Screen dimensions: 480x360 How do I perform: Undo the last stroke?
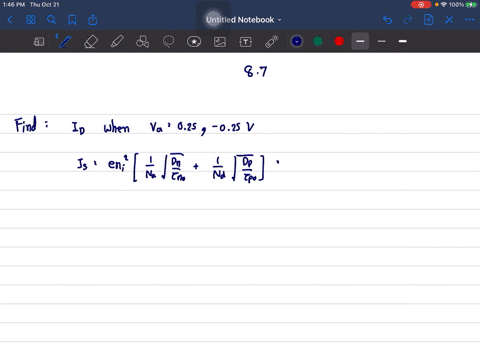(x=387, y=20)
